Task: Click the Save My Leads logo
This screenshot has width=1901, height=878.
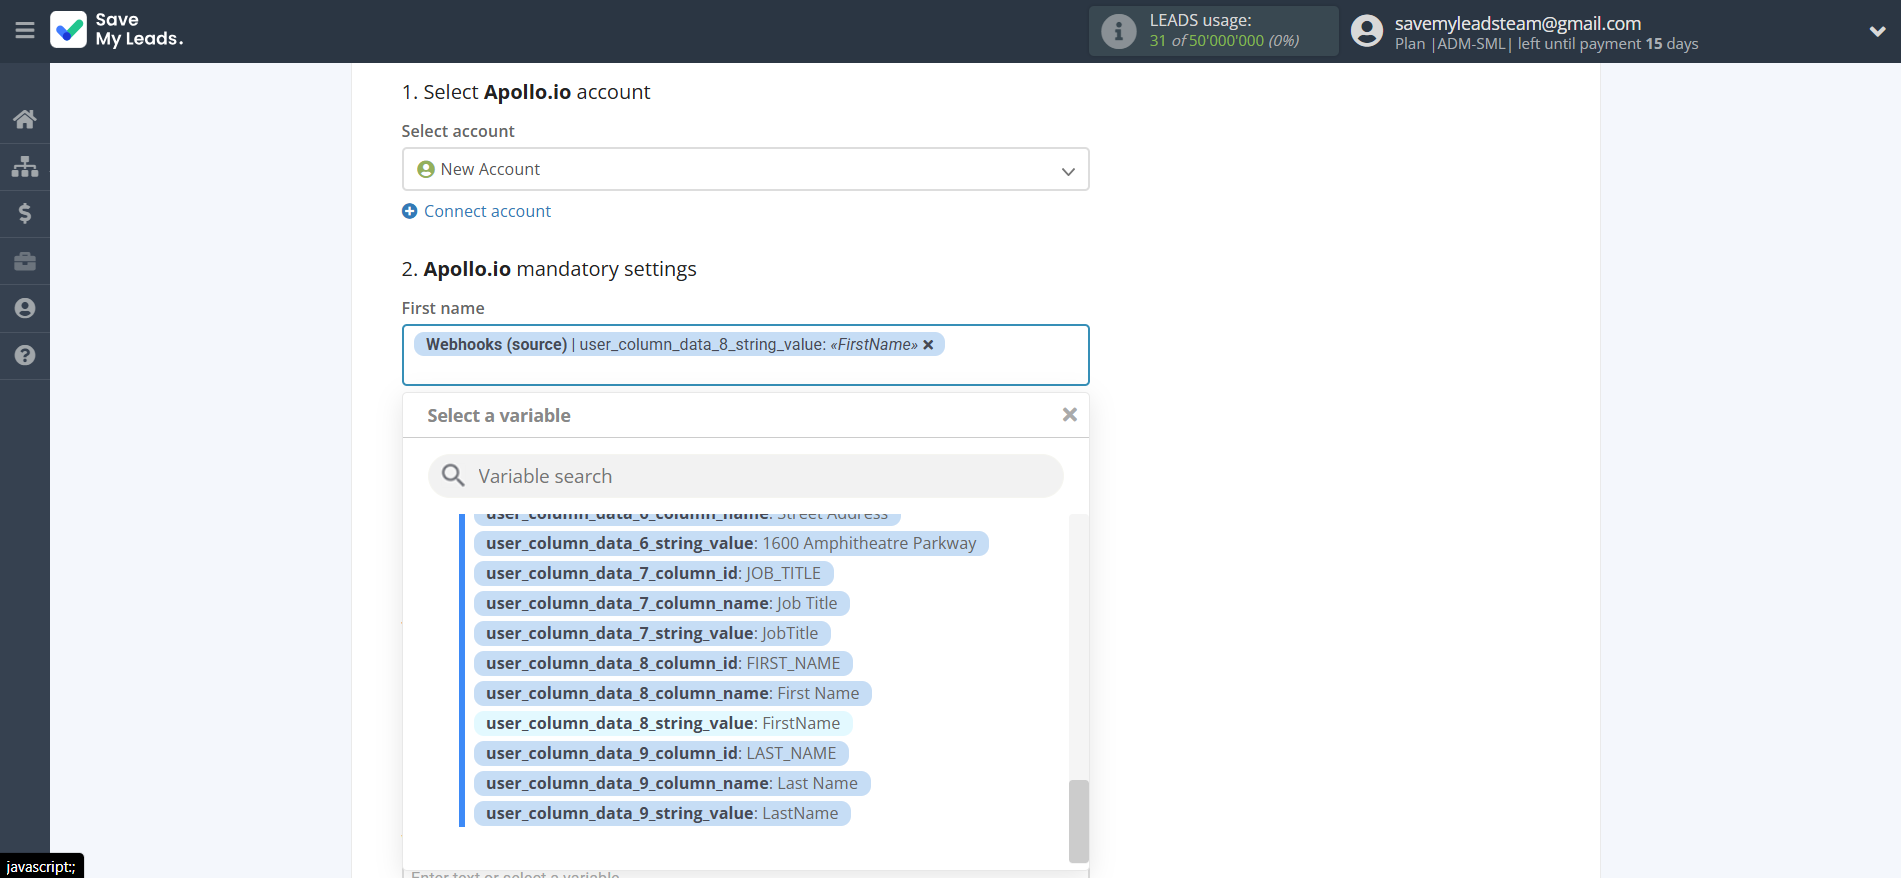Action: pos(117,30)
